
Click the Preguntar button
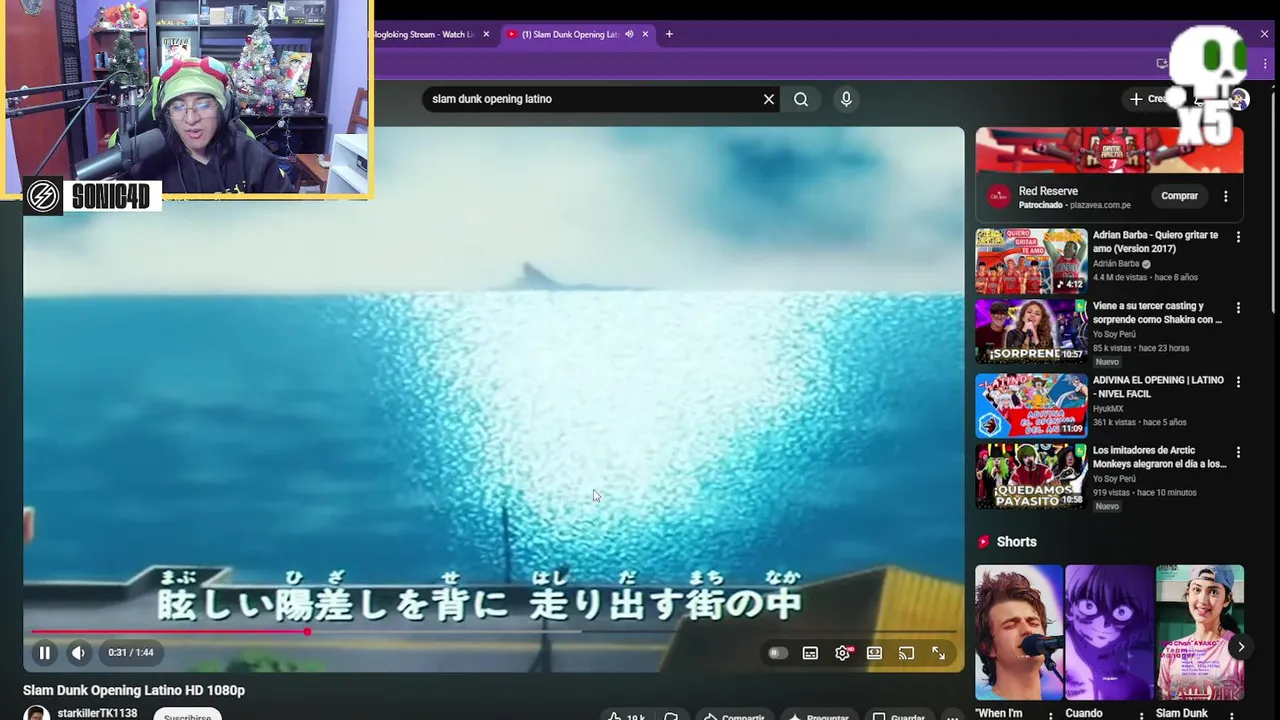[819, 716]
